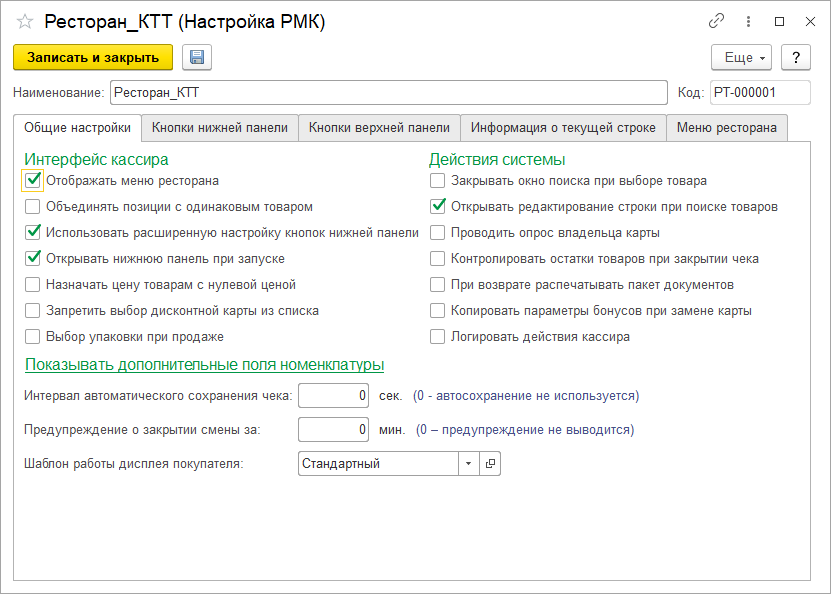
Task: Click the save diskette icon
Action: (196, 57)
